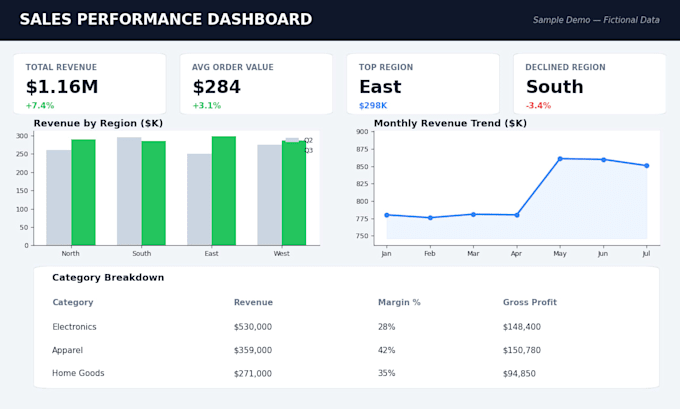Click the South value in Declined Region card
Image resolution: width=680 pixels, height=409 pixels.
tap(555, 87)
